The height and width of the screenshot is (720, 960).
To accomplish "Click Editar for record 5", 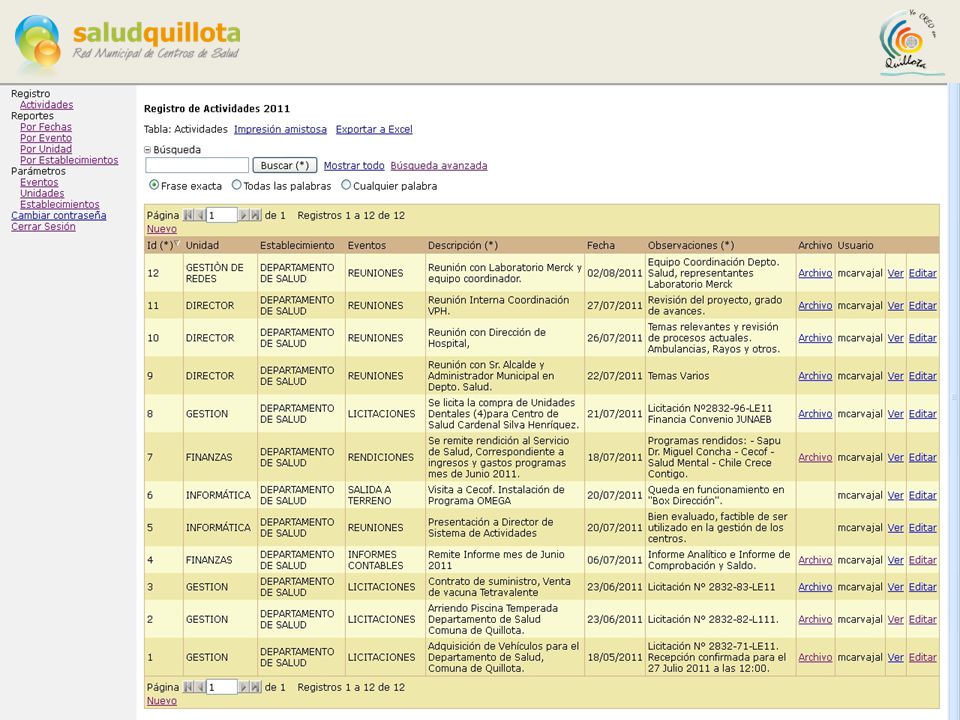I will [x=923, y=528].
